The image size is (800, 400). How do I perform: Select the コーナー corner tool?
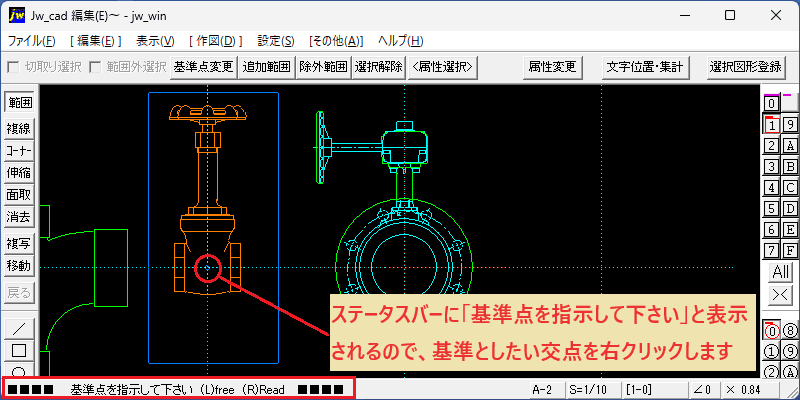click(x=19, y=151)
